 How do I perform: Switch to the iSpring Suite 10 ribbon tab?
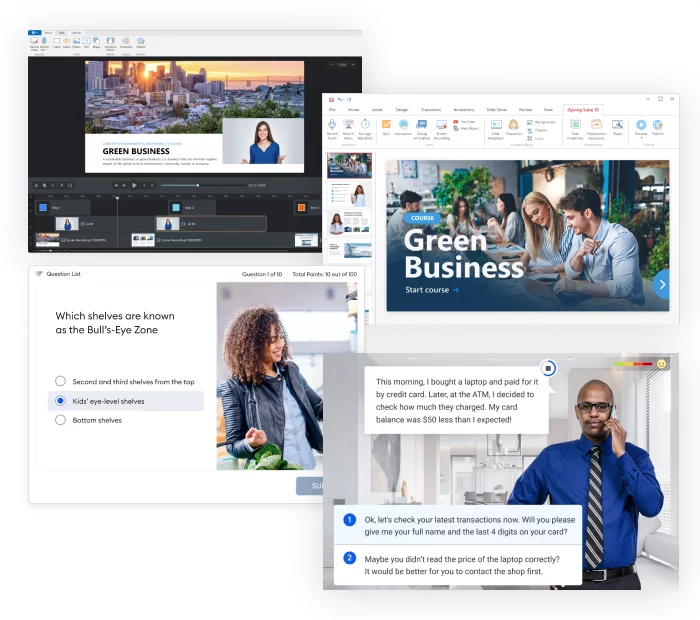(x=583, y=110)
